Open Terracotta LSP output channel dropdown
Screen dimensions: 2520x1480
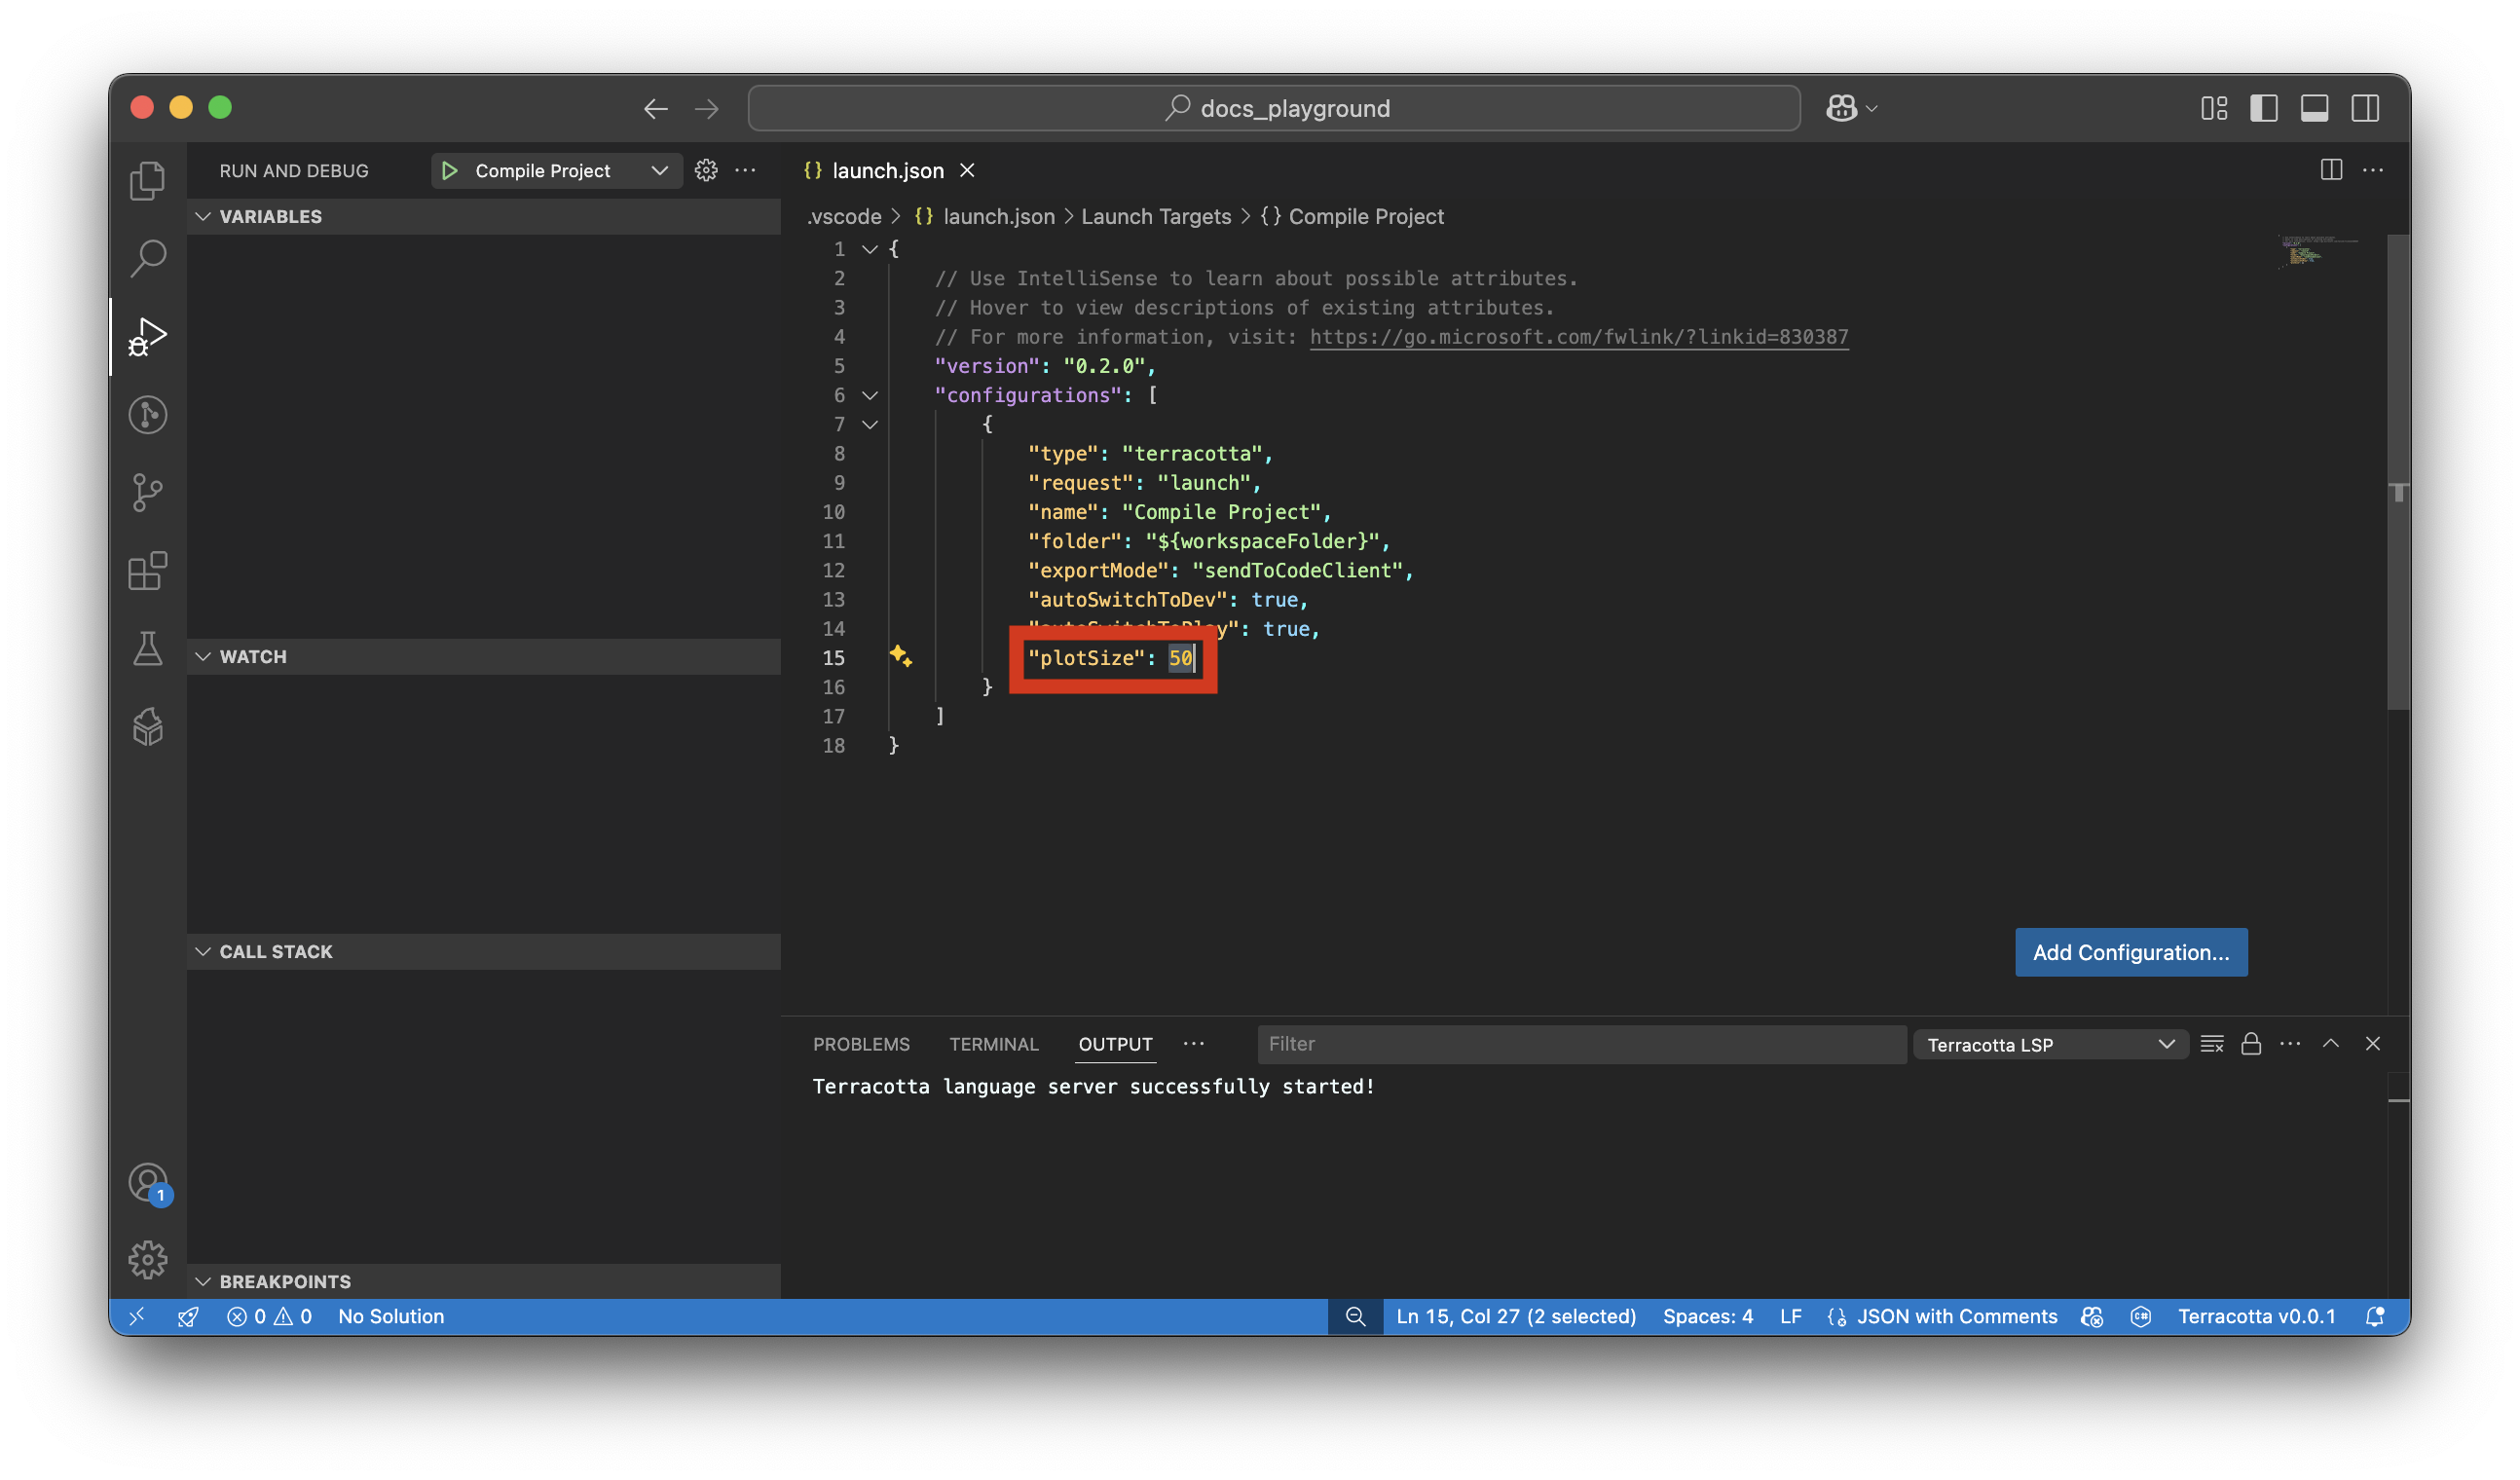click(x=2050, y=1045)
